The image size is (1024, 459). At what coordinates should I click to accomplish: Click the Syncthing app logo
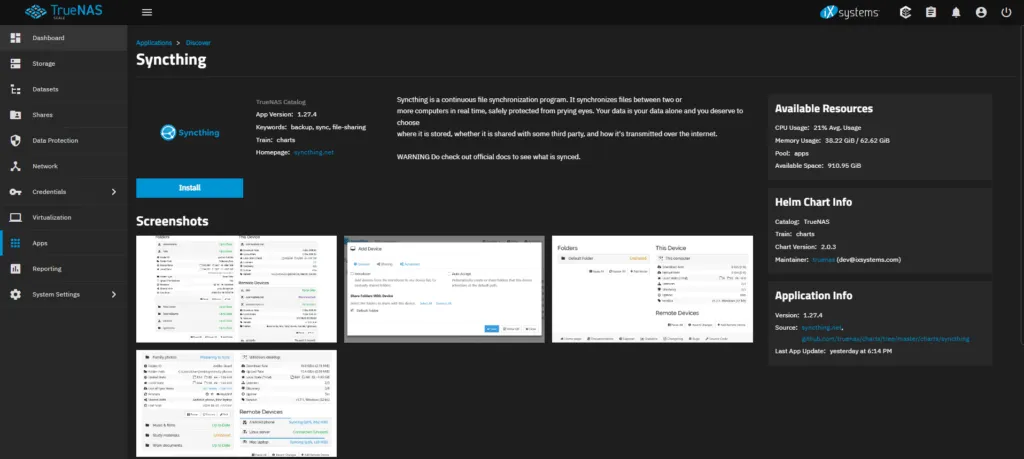tap(190, 133)
